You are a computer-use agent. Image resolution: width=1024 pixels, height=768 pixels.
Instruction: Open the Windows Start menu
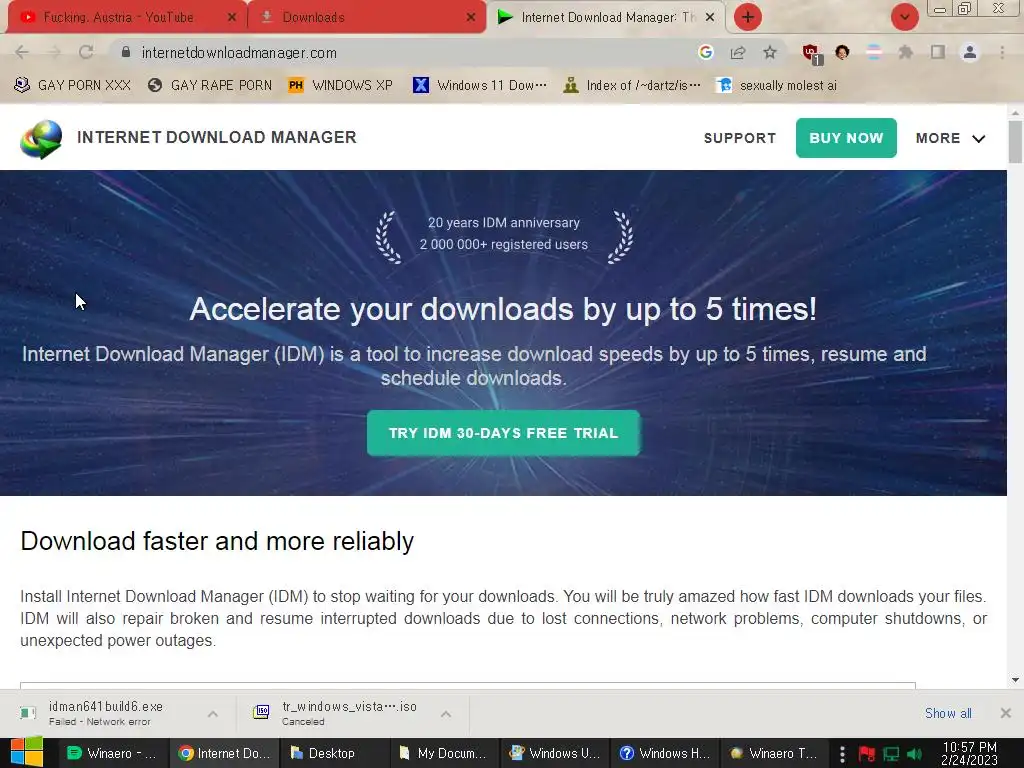coord(27,752)
